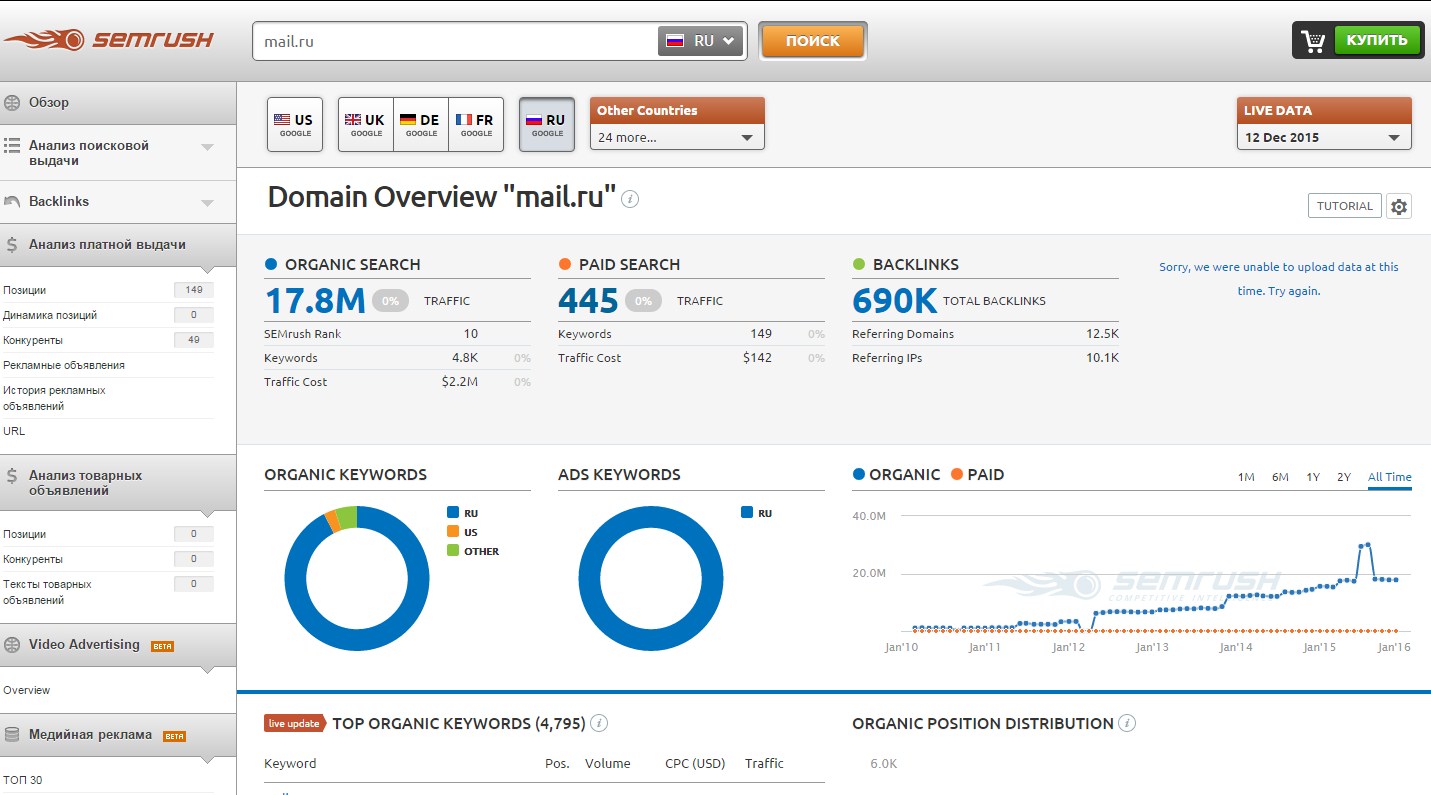The width and height of the screenshot is (1431, 795).
Task: Click the shopping cart icon
Action: click(1313, 41)
